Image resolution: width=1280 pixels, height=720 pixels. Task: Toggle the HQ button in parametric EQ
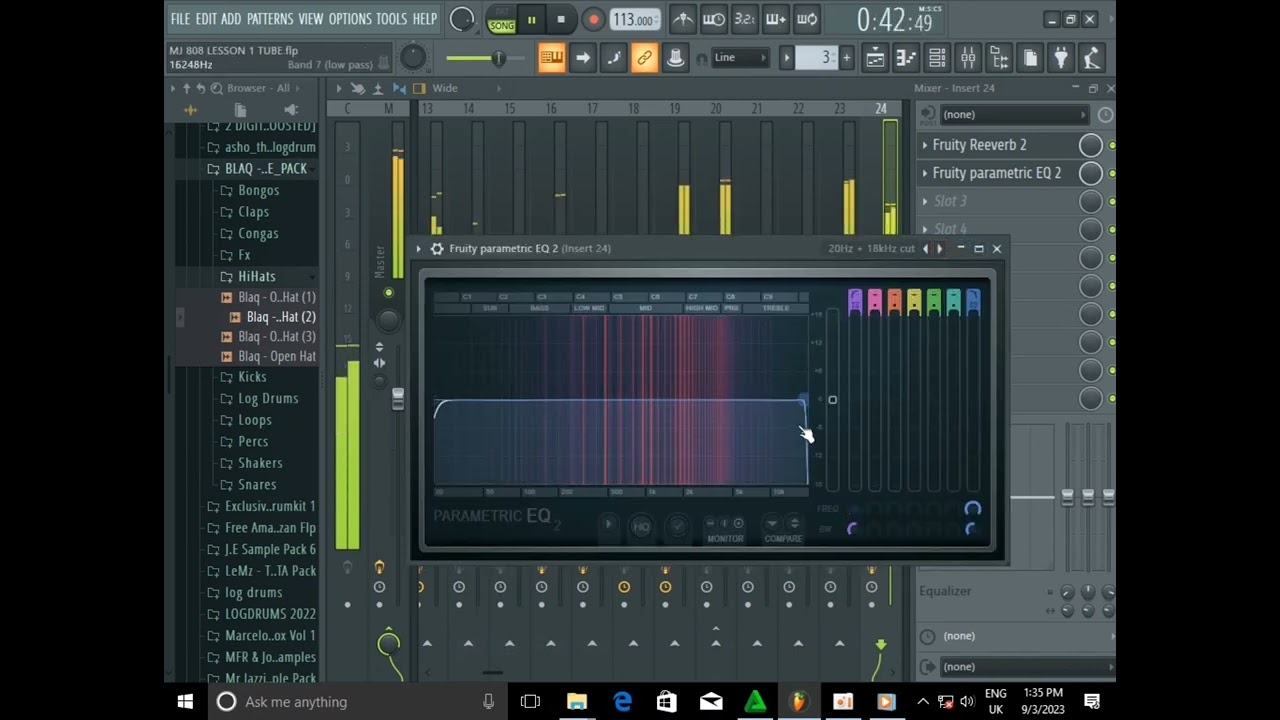[642, 526]
